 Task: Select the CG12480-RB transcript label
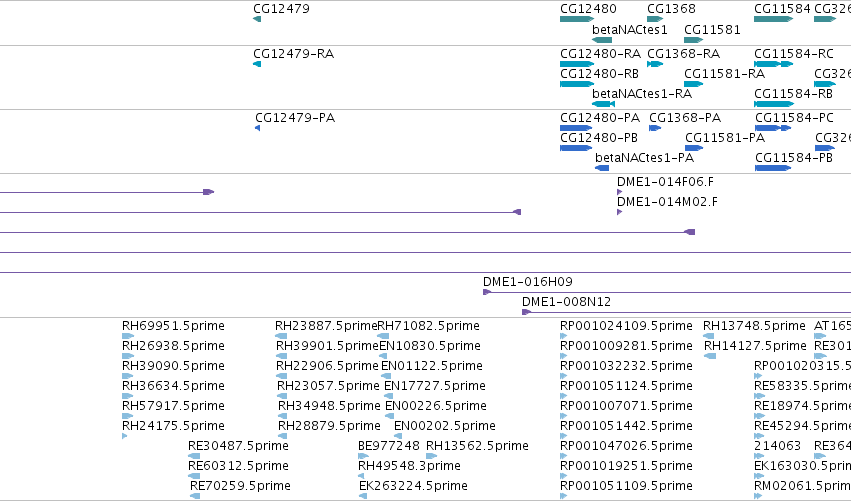click(600, 74)
